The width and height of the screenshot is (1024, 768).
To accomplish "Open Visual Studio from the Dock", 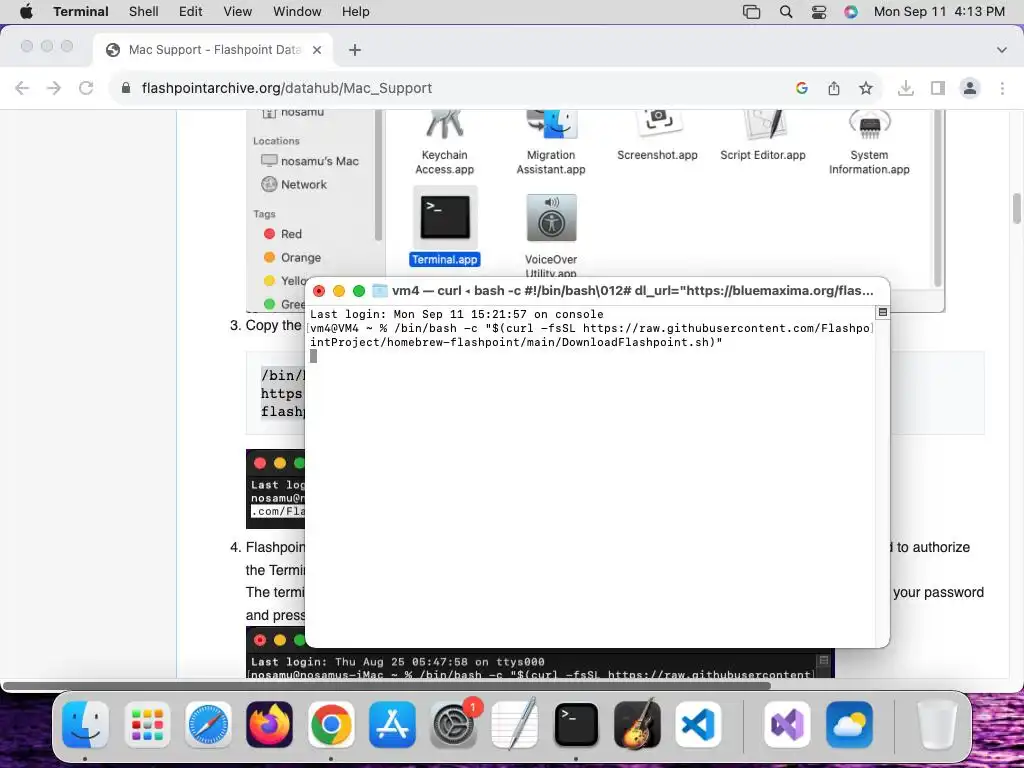I will pos(788,724).
